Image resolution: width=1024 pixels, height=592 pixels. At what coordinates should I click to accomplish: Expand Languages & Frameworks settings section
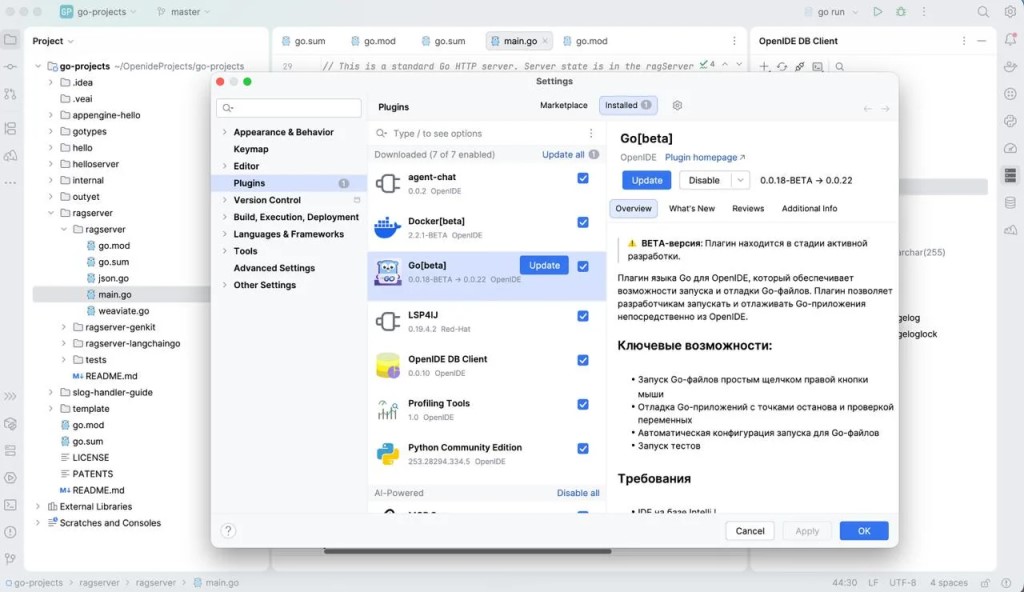(225, 234)
